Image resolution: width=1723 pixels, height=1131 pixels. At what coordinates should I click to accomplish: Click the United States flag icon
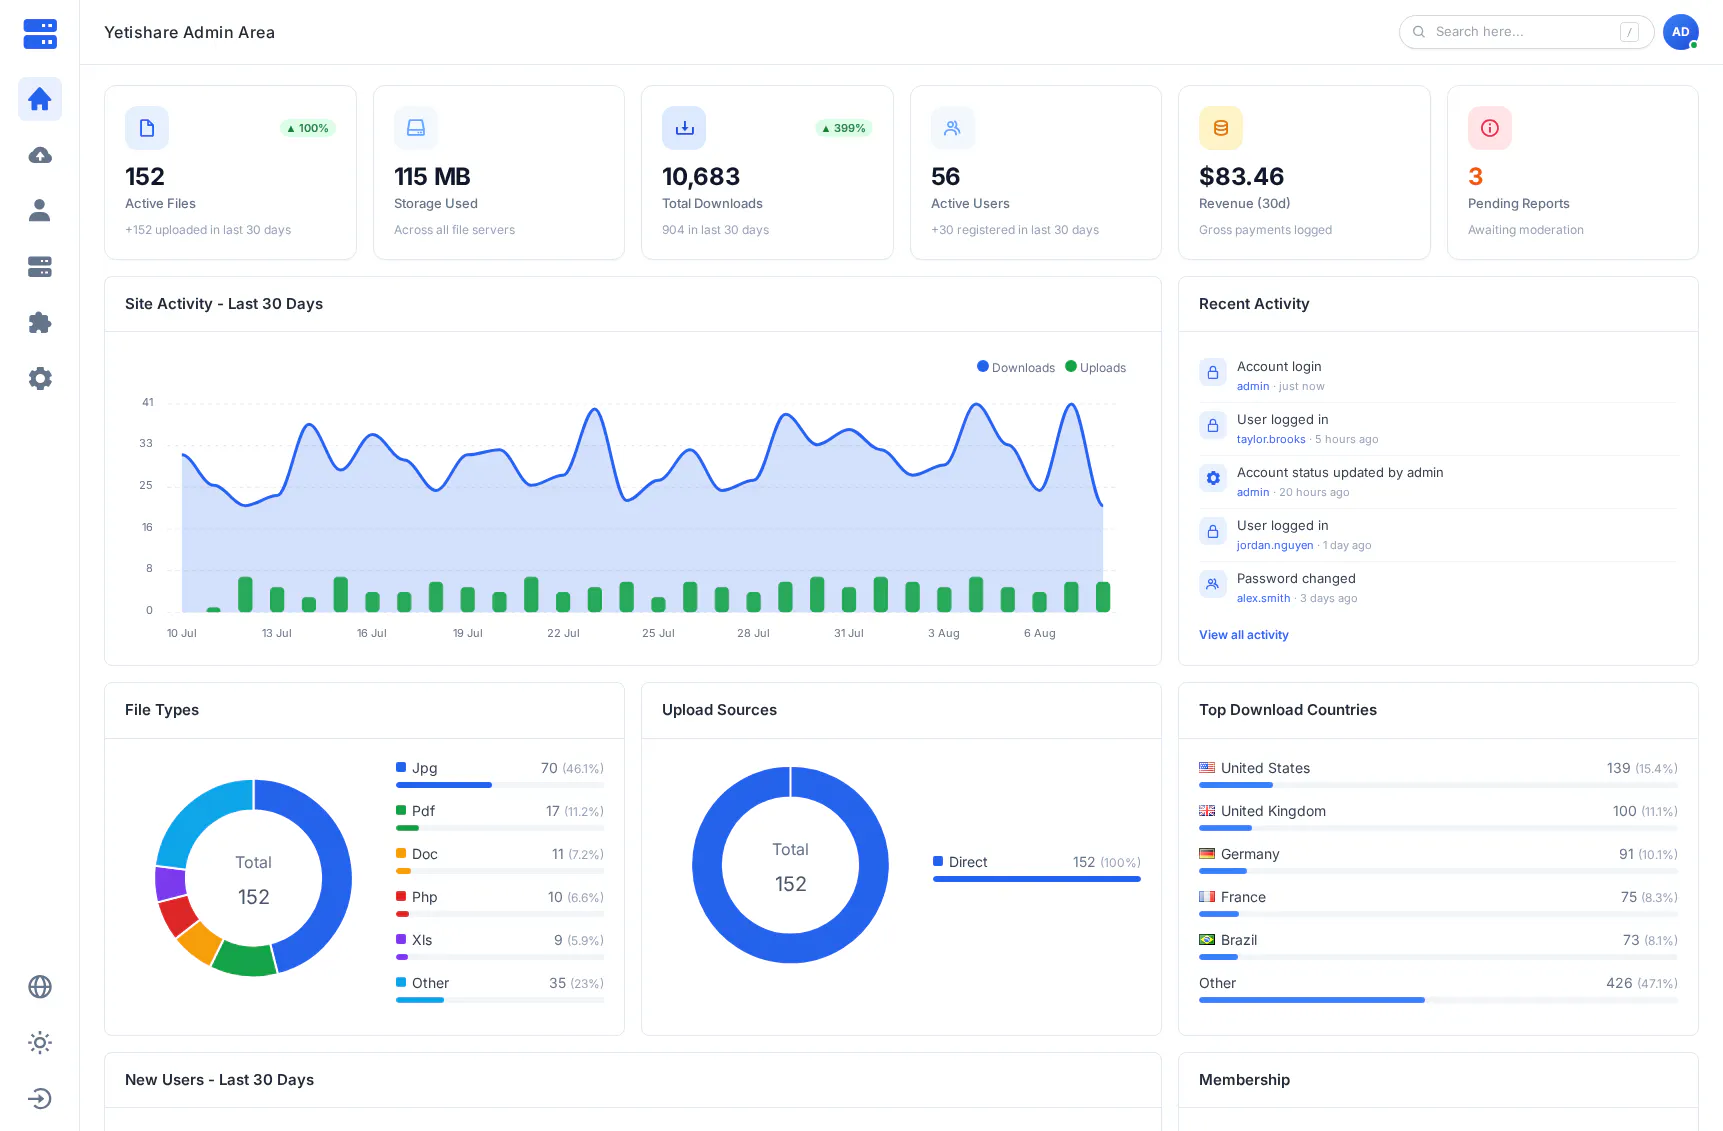[x=1207, y=768]
